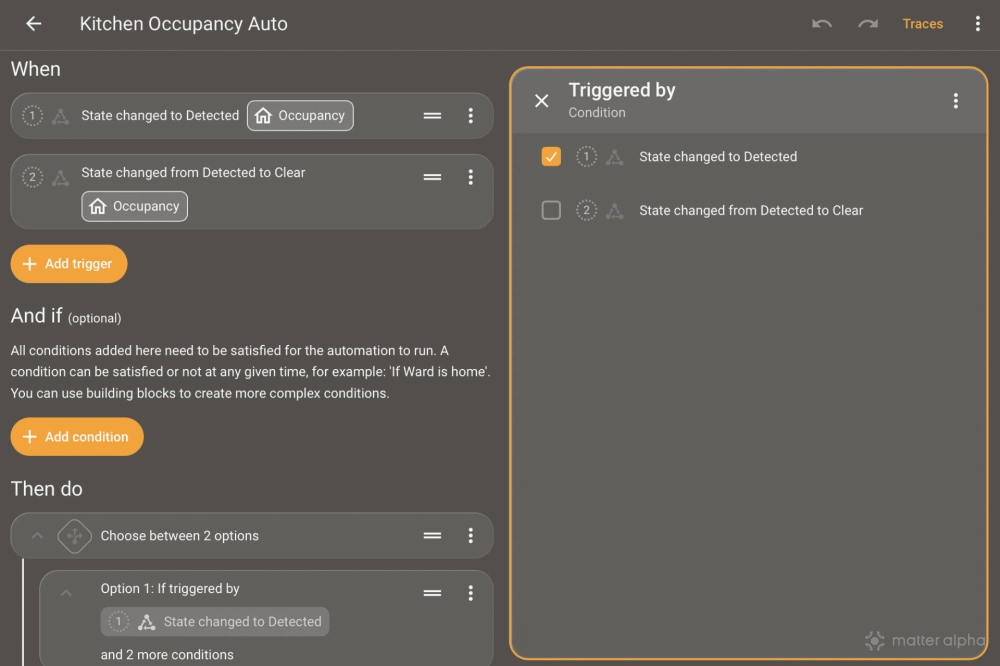Open menu for Option 1
1000x666 pixels.
[x=471, y=593]
